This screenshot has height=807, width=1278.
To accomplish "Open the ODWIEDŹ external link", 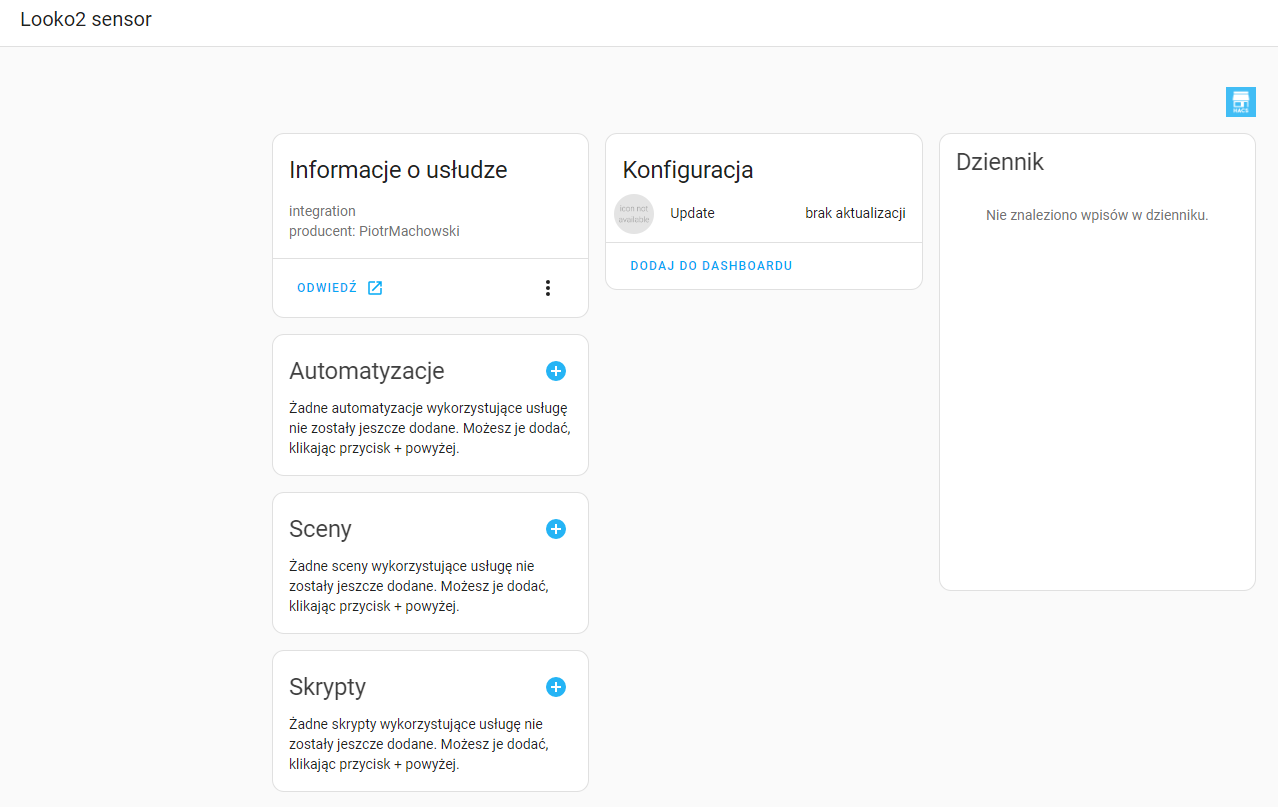I will pyautogui.click(x=340, y=288).
